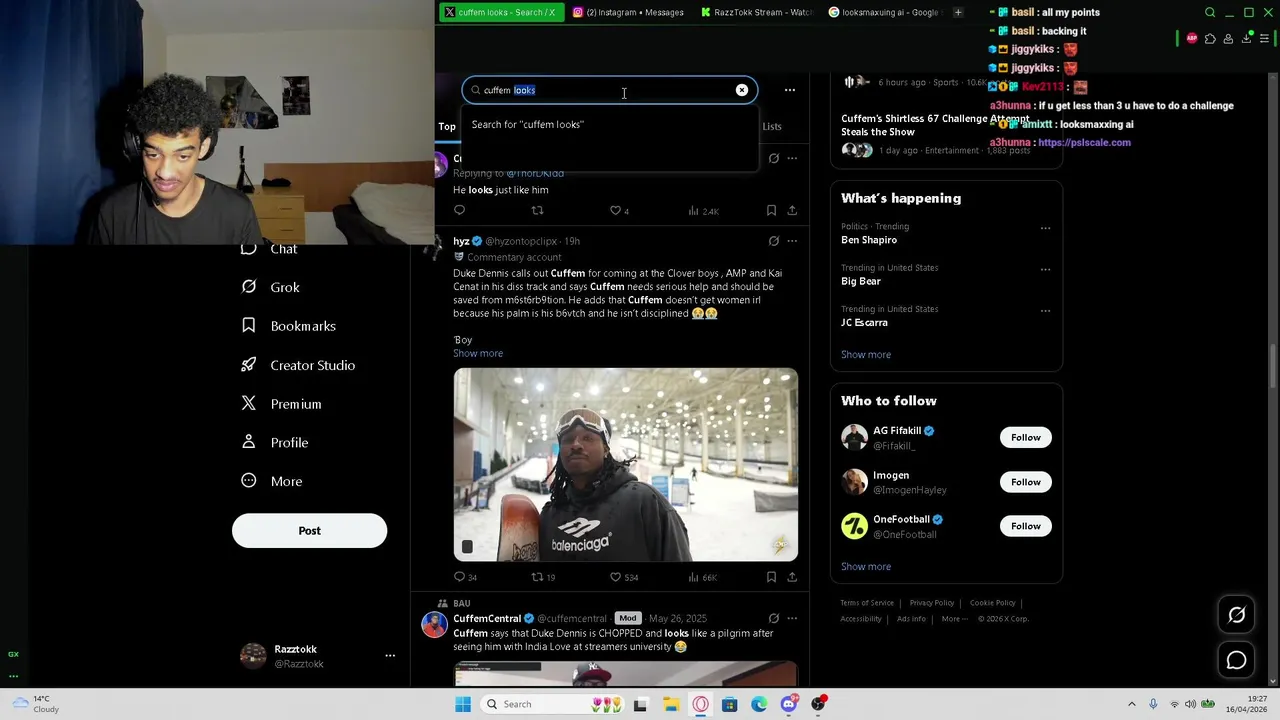Open browser downloads icon
Screen dimensions: 1280x720
1247,39
